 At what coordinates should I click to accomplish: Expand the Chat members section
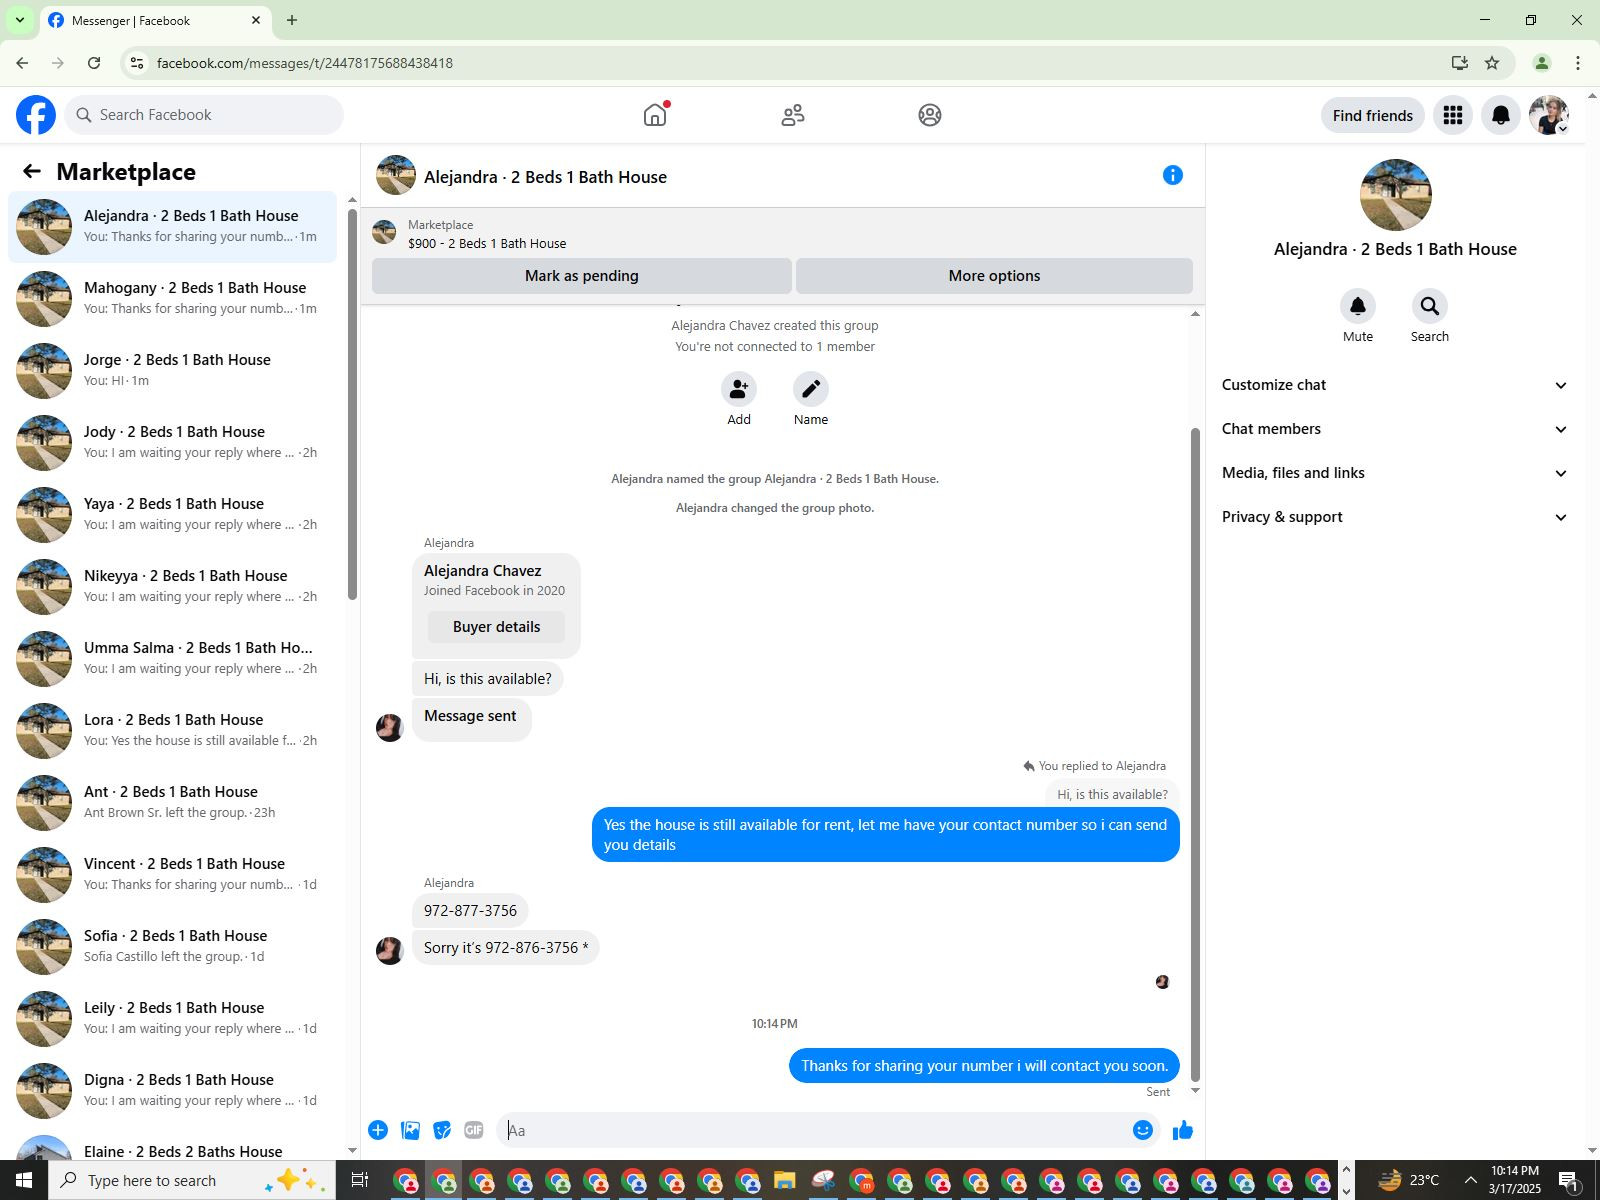tap(1395, 429)
